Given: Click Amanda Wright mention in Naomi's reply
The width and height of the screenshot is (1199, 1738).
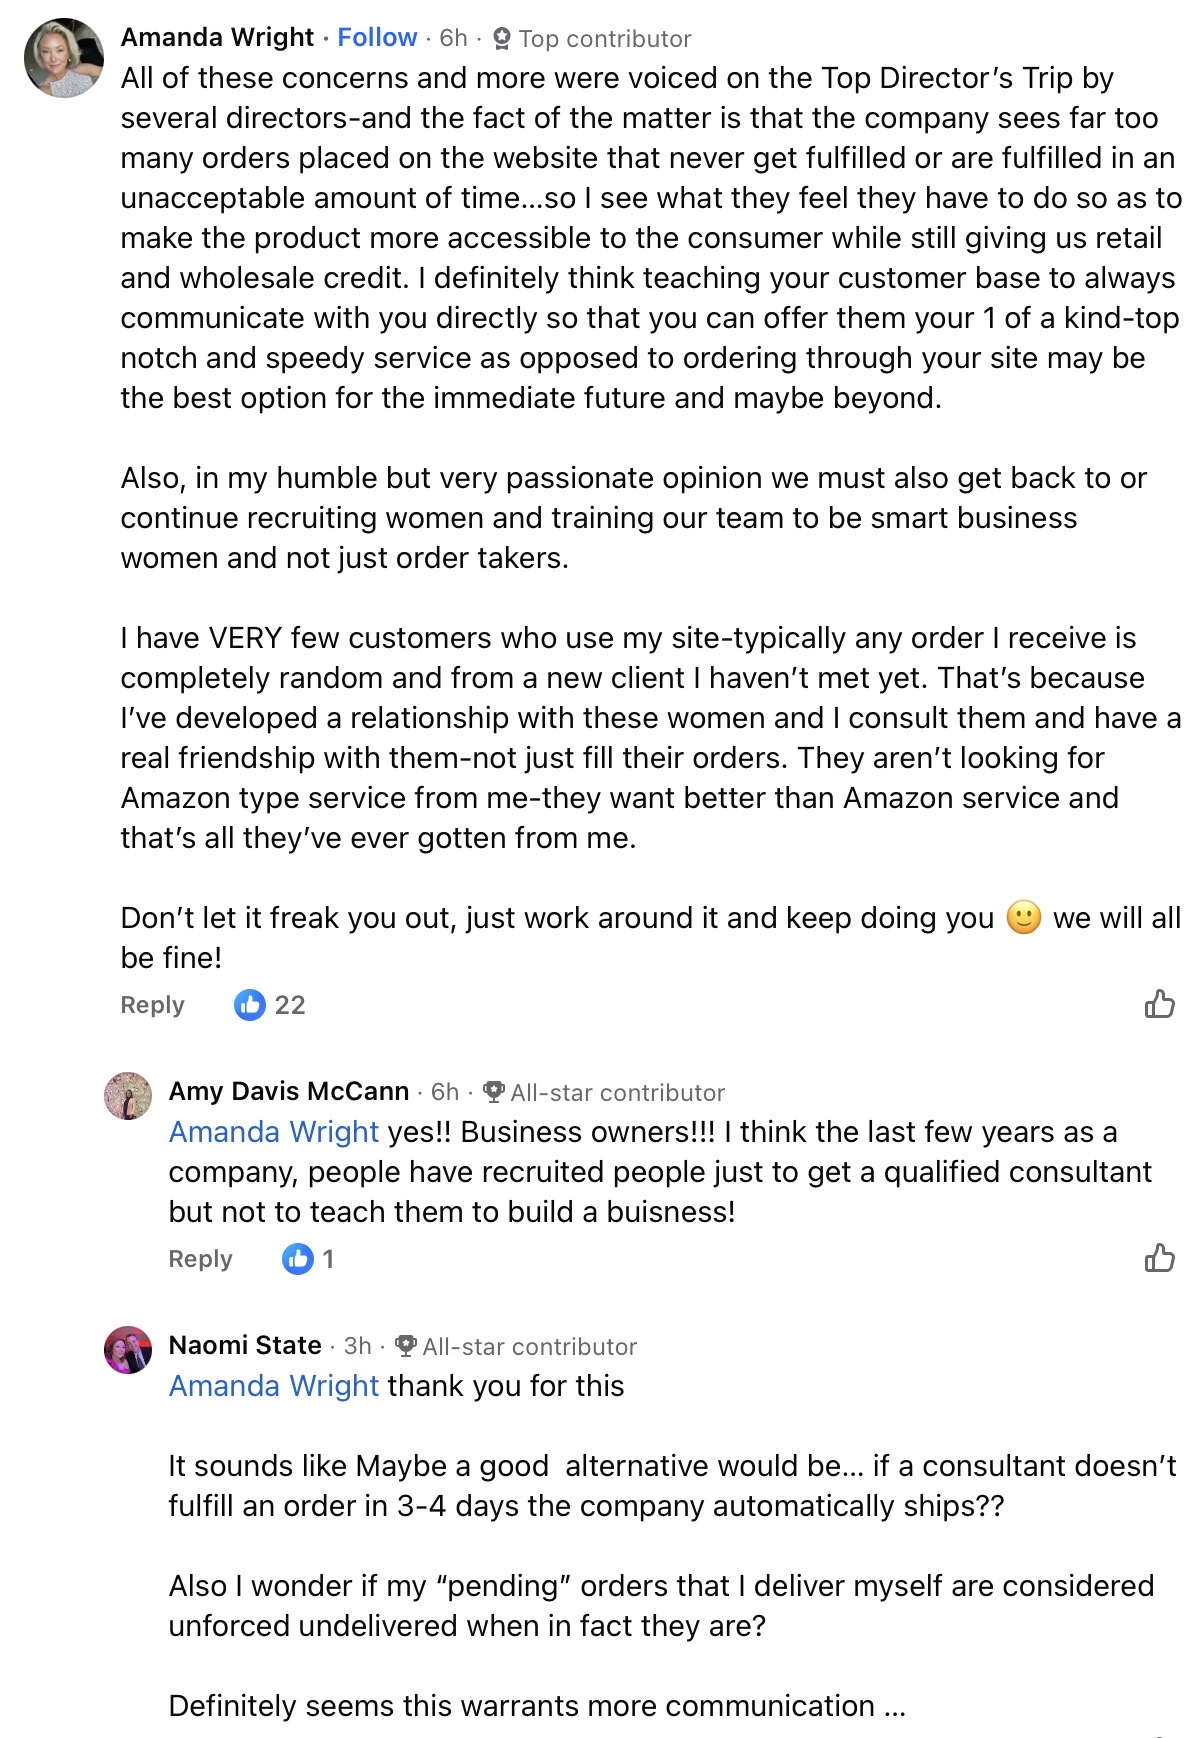Looking at the screenshot, I should click(273, 1386).
